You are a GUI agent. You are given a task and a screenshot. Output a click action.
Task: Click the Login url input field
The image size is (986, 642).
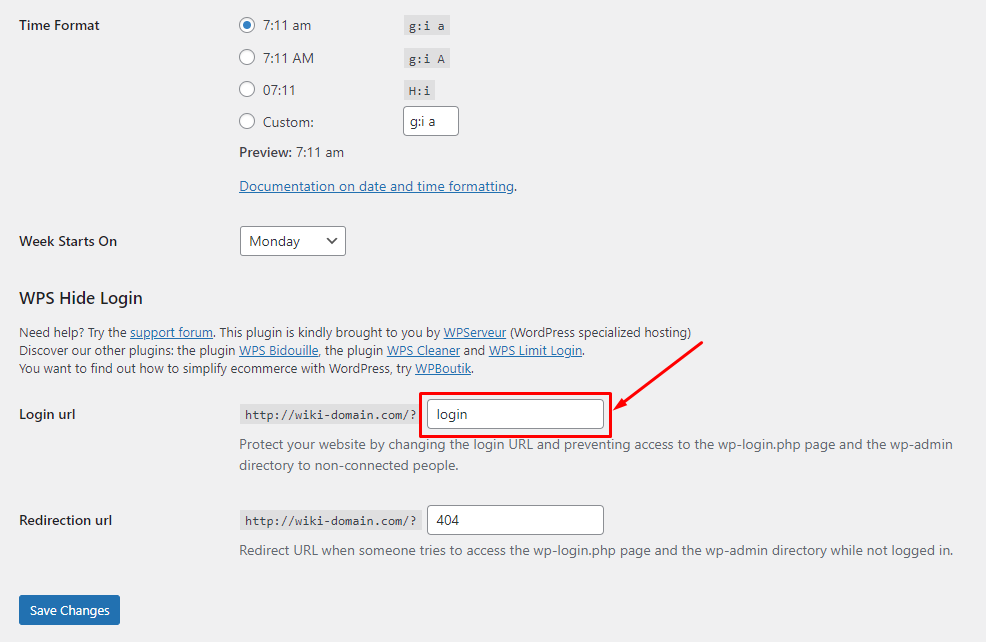(x=515, y=414)
